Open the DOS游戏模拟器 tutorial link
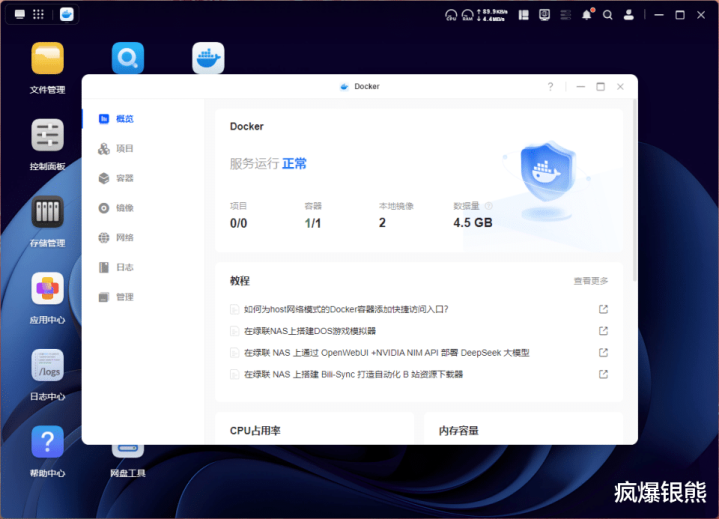The height and width of the screenshot is (519, 719). click(x=310, y=331)
